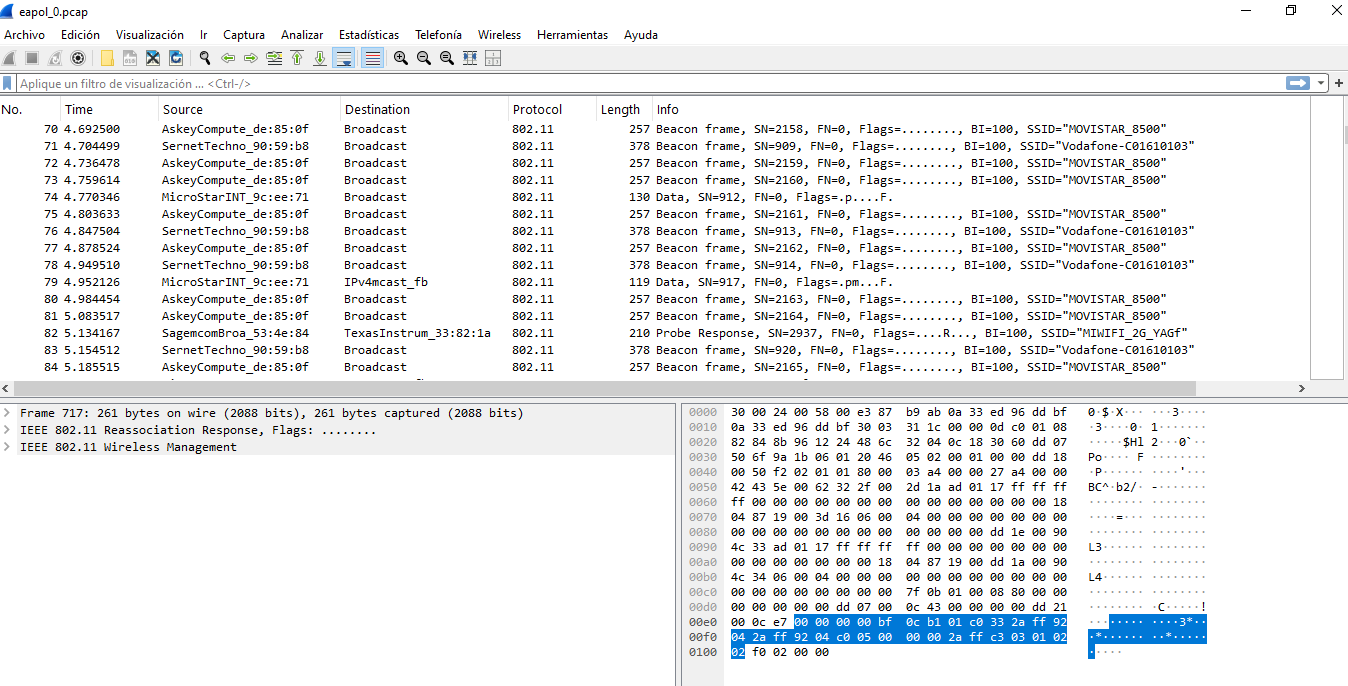Zoom in on packet list text

click(401, 58)
